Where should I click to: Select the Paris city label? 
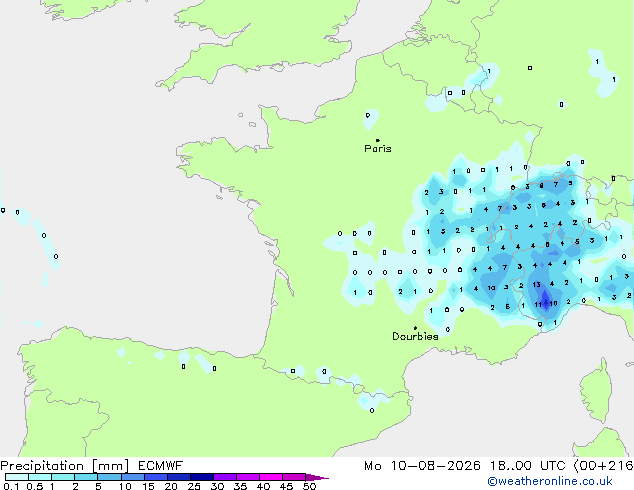pos(378,149)
